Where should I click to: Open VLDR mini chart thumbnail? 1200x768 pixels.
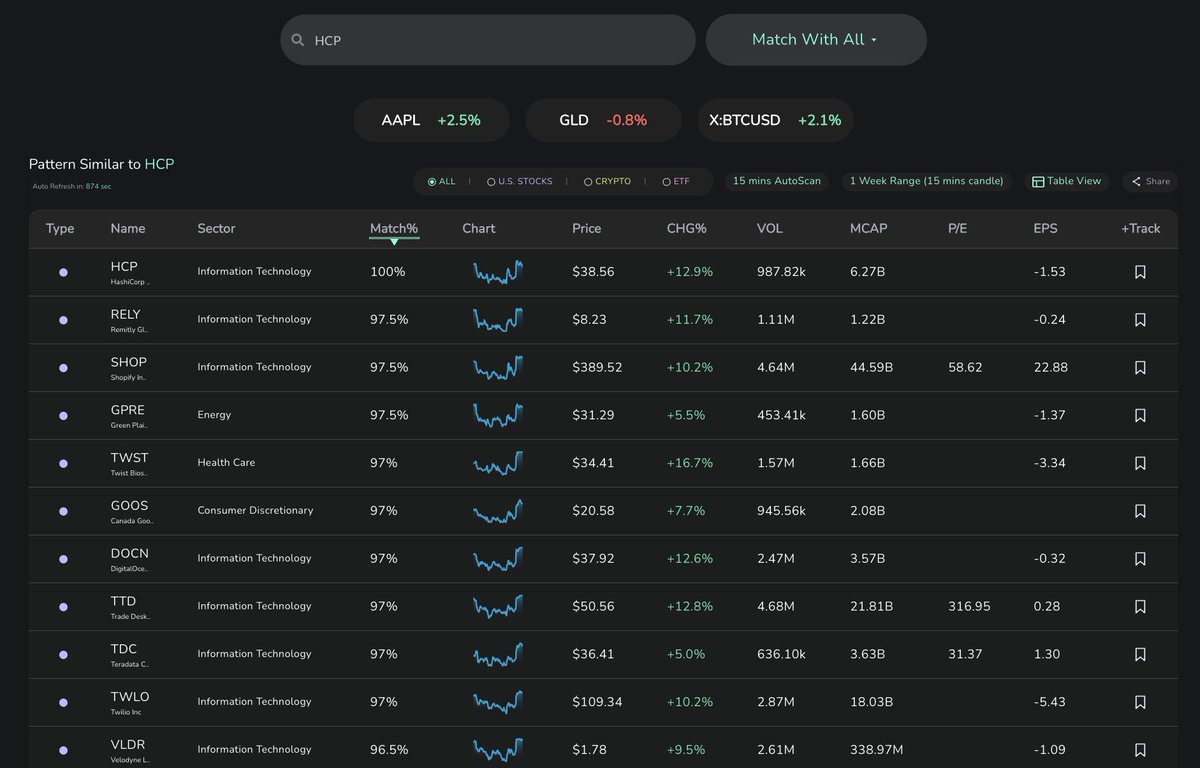(x=498, y=750)
